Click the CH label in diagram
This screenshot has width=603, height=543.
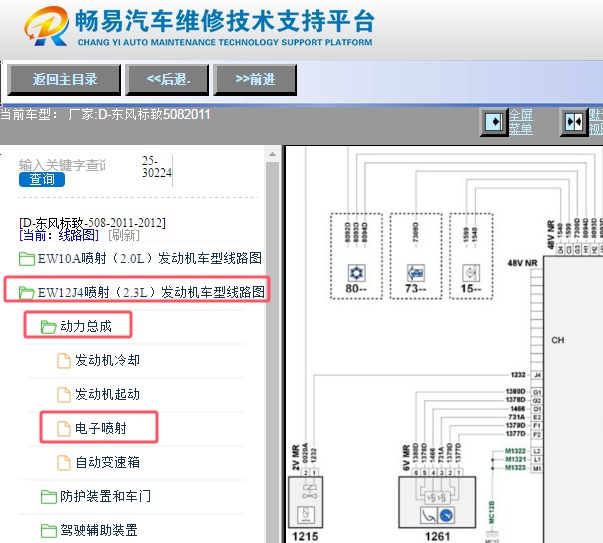click(x=558, y=340)
